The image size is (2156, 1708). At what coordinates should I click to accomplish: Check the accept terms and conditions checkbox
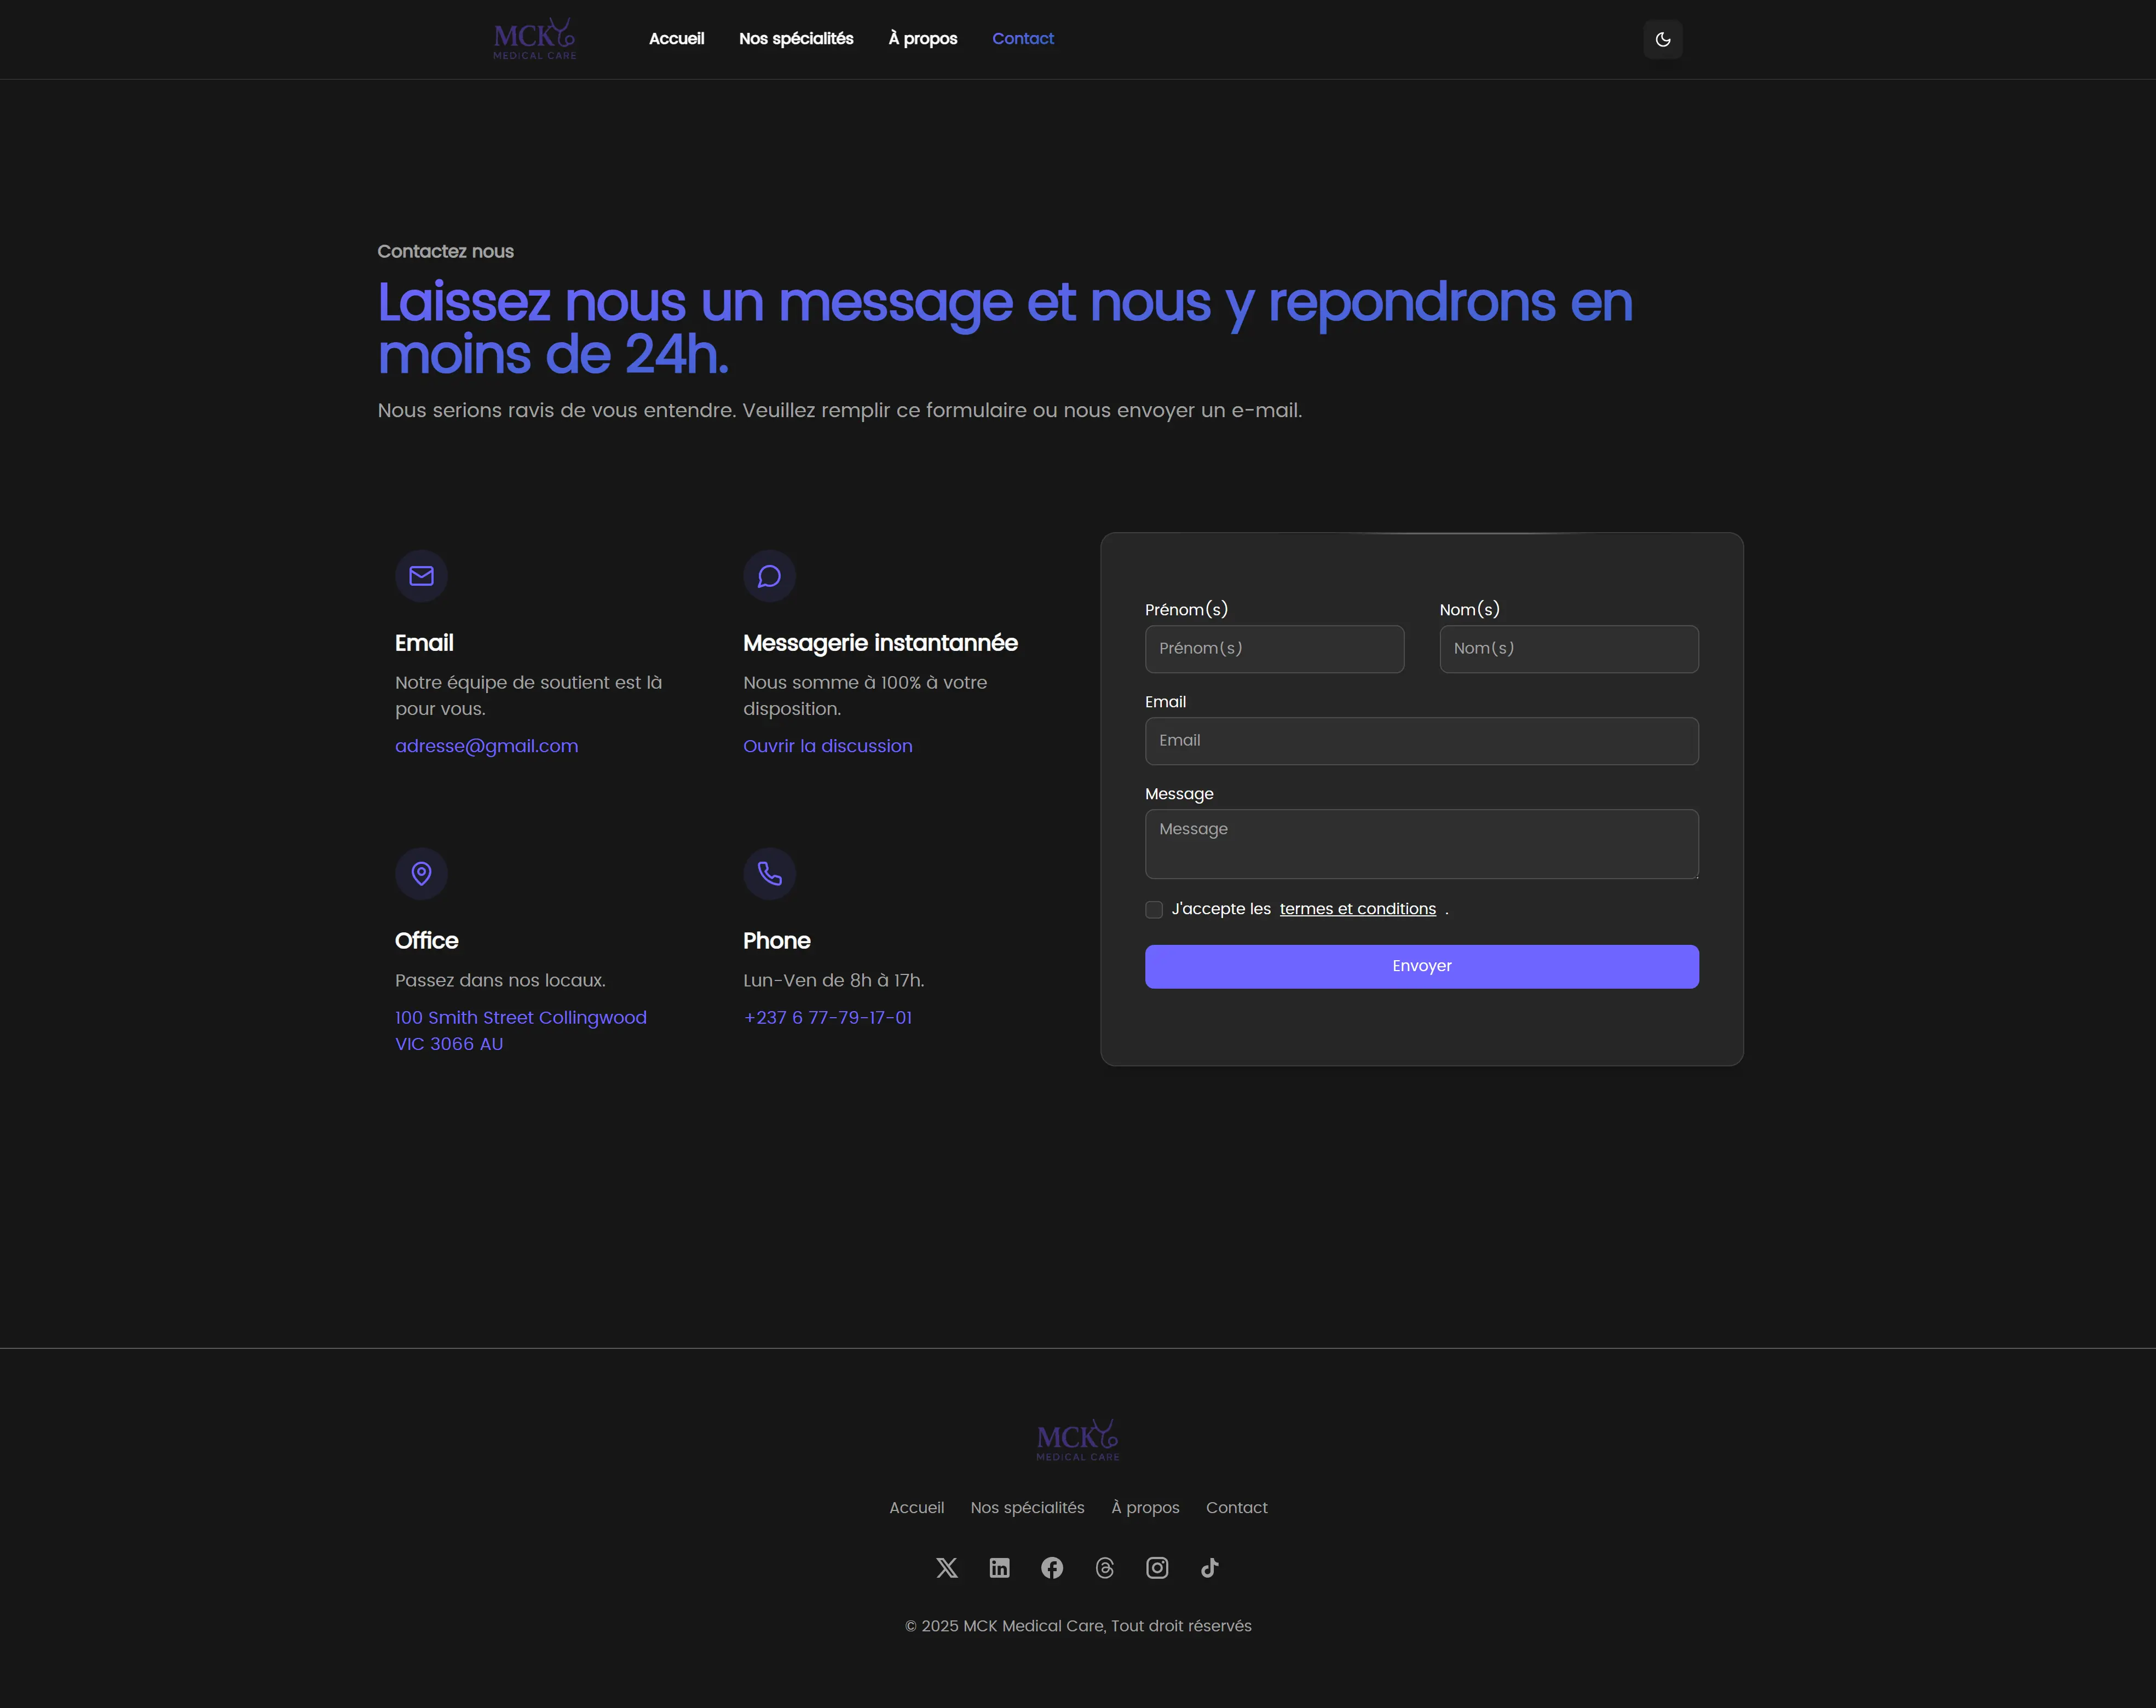pos(1154,909)
